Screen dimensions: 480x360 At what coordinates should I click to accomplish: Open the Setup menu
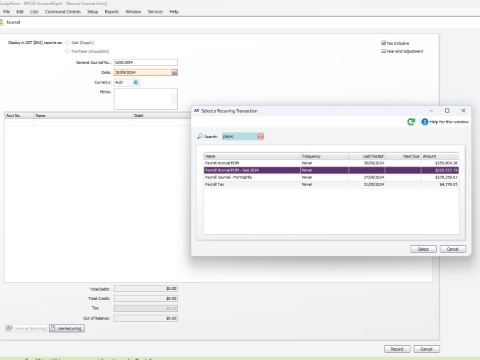coord(93,12)
